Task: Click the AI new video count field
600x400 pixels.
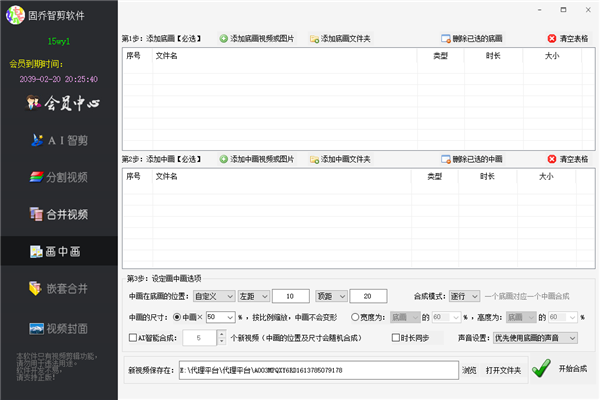Action: pyautogui.click(x=199, y=338)
